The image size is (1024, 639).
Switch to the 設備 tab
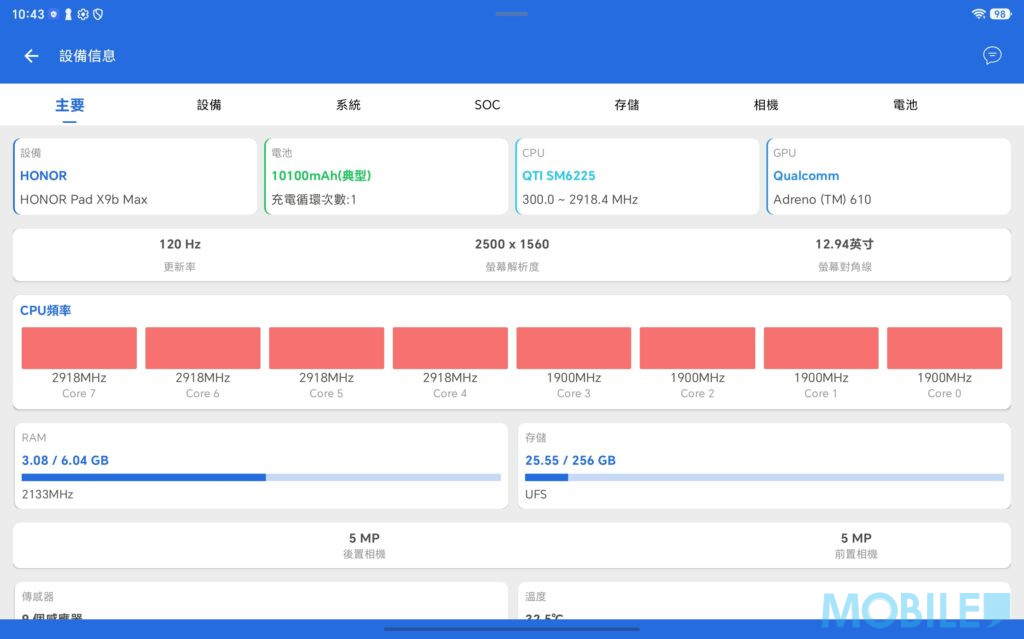[x=209, y=105]
